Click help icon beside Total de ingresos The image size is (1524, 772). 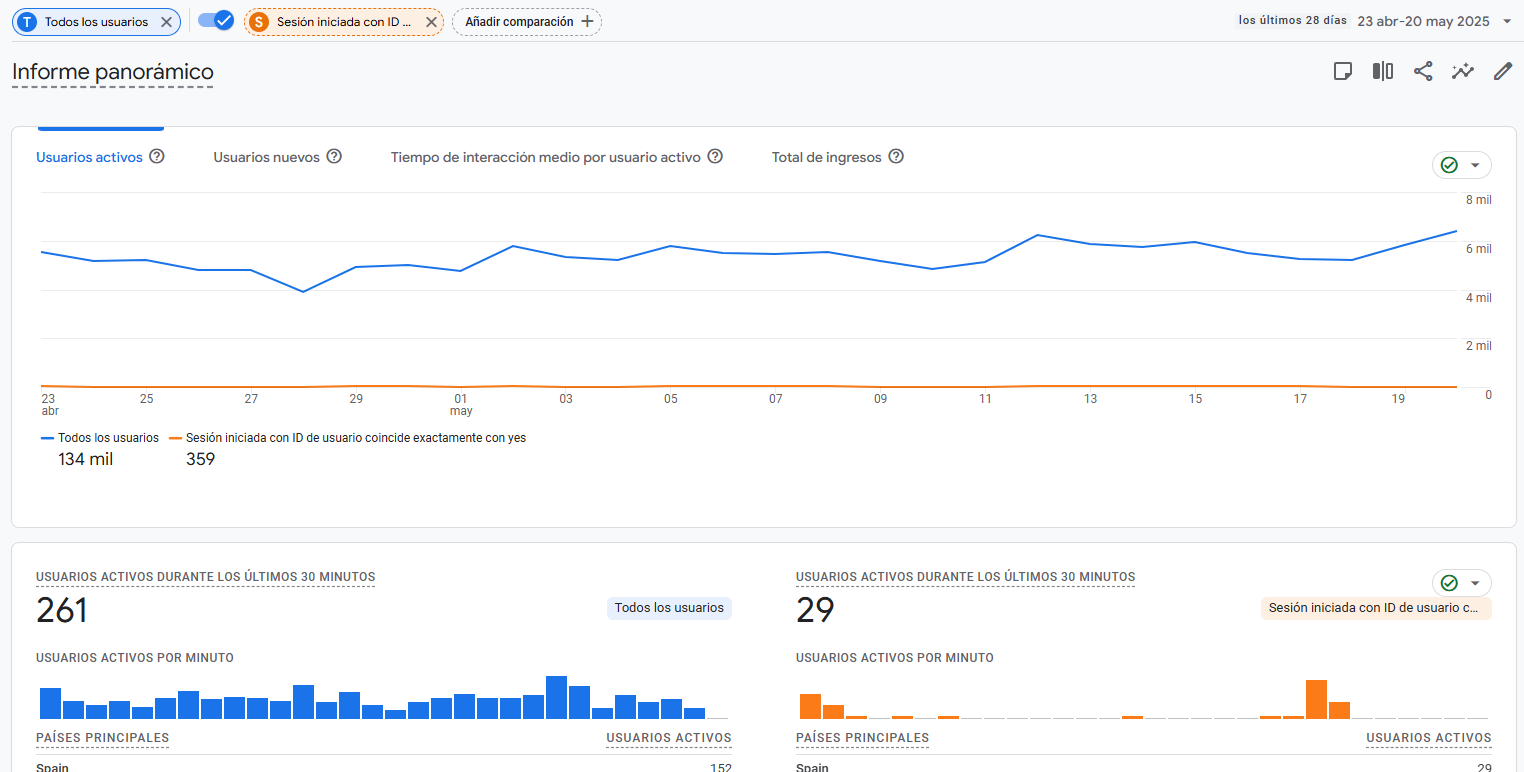(896, 157)
